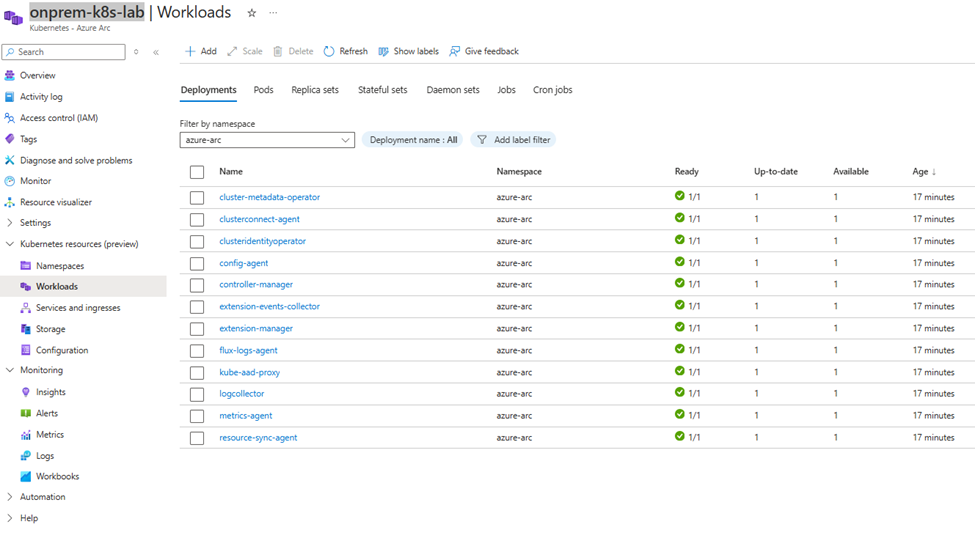Viewport: 975px width, 538px height.
Task: Check the config-agent row checkbox
Action: [x=197, y=264]
